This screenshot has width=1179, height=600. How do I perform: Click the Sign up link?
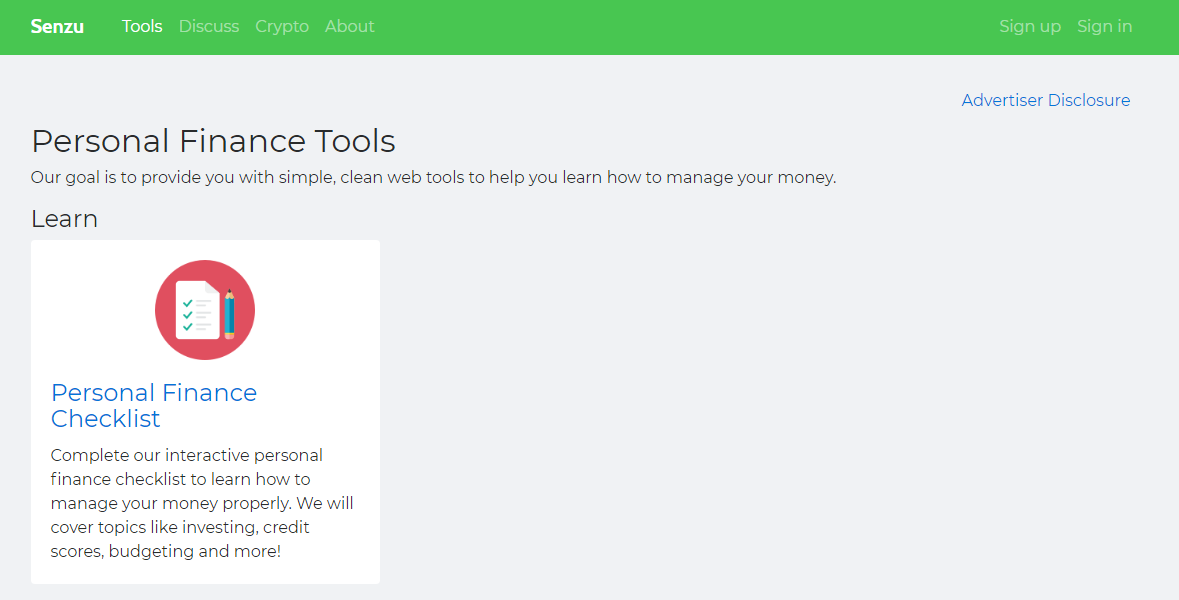(x=1030, y=27)
